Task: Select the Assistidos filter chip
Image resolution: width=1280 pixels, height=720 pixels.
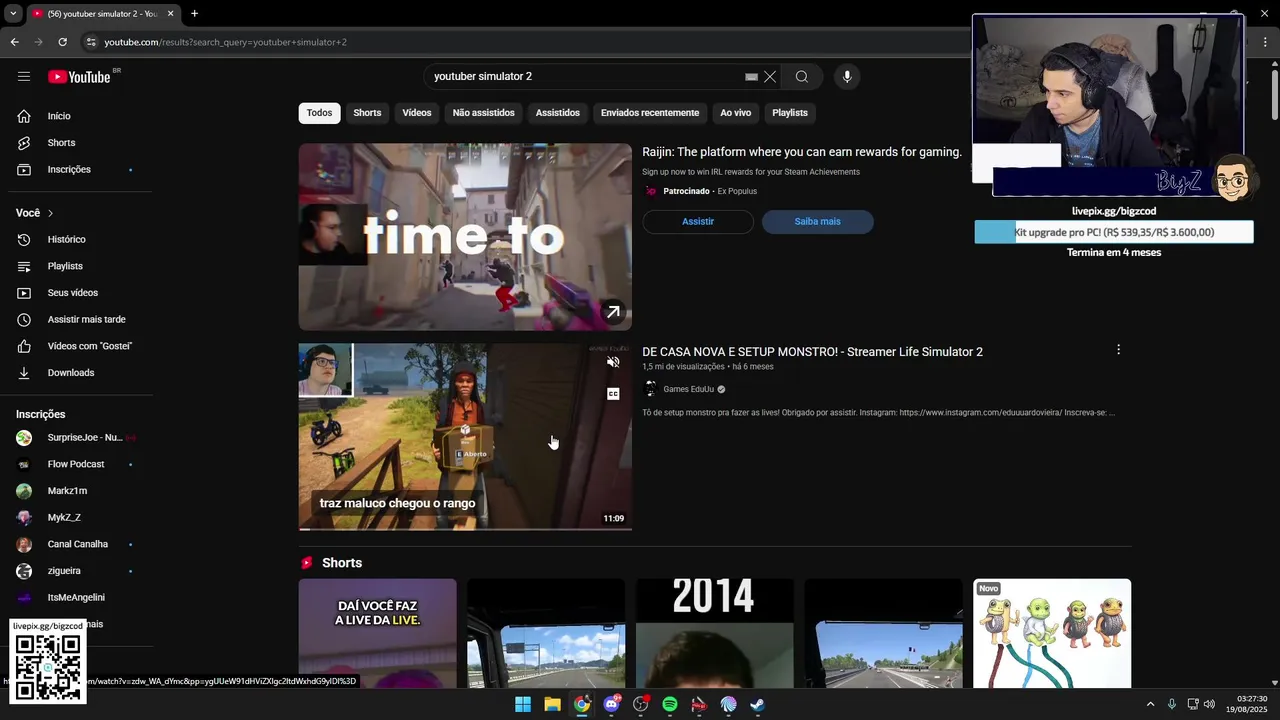Action: [557, 113]
